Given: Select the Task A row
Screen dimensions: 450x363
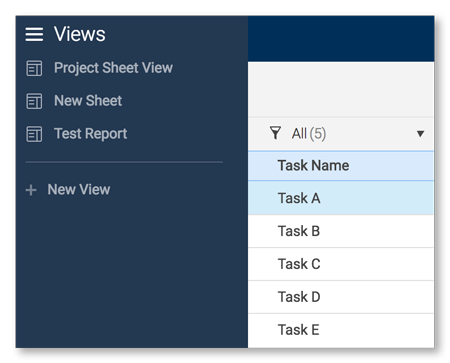Looking at the screenshot, I should point(341,198).
